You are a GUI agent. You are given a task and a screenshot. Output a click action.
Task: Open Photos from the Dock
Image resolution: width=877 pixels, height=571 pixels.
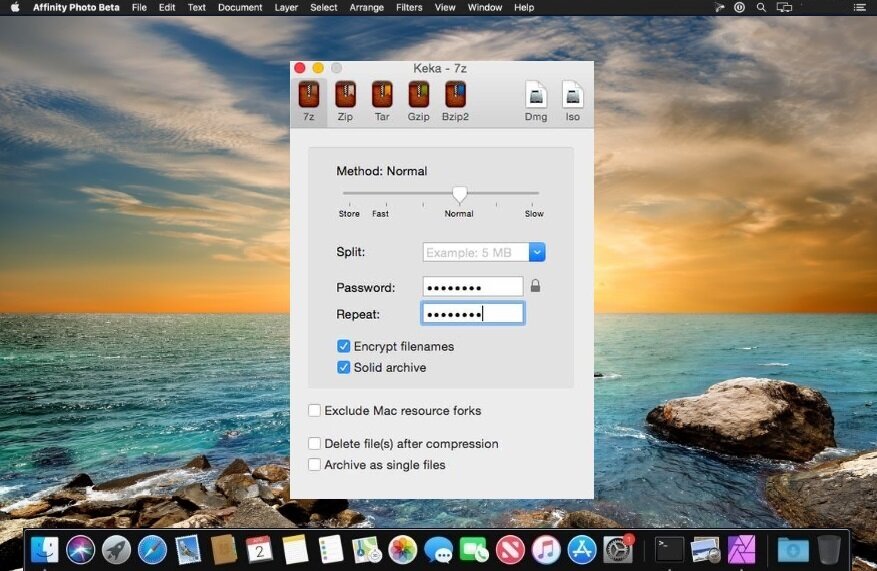[x=403, y=549]
